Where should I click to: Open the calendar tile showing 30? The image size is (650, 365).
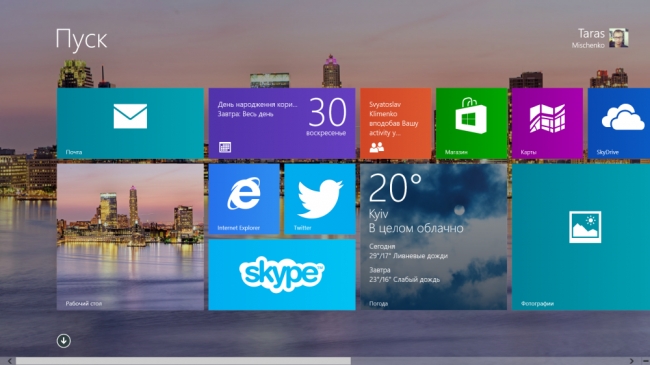[282, 123]
